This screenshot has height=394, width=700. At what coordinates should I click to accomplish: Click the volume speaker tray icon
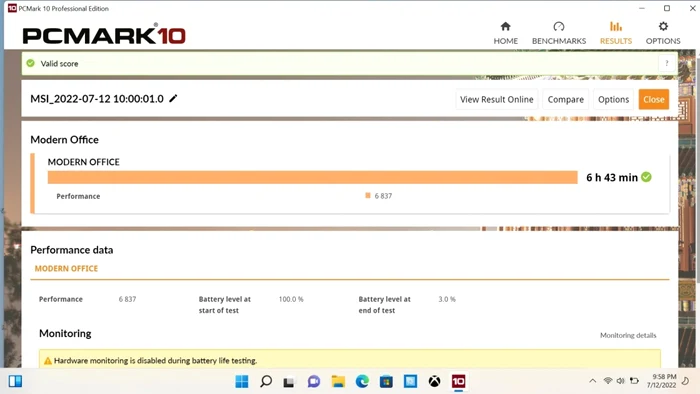click(621, 381)
